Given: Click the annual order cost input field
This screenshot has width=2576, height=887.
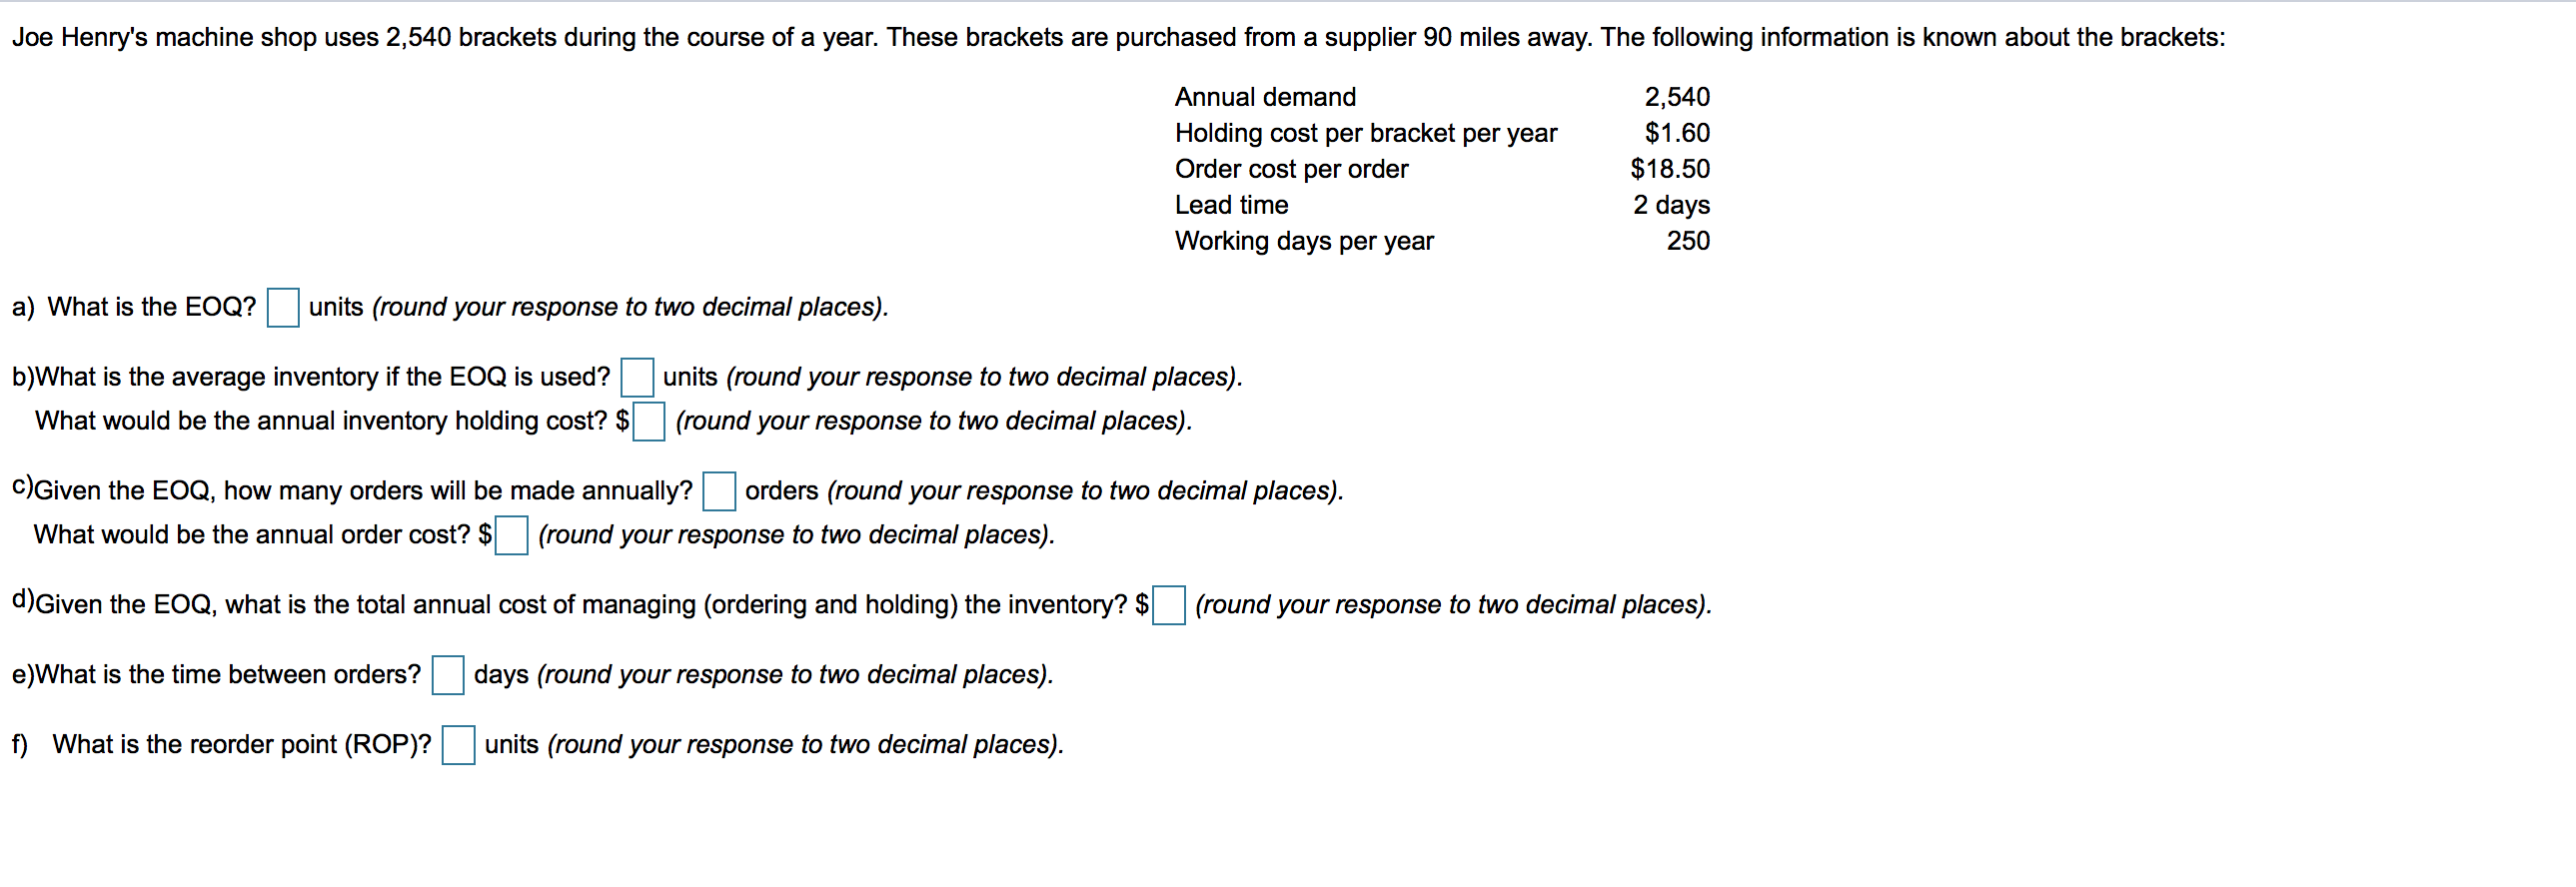Looking at the screenshot, I should click(x=511, y=535).
